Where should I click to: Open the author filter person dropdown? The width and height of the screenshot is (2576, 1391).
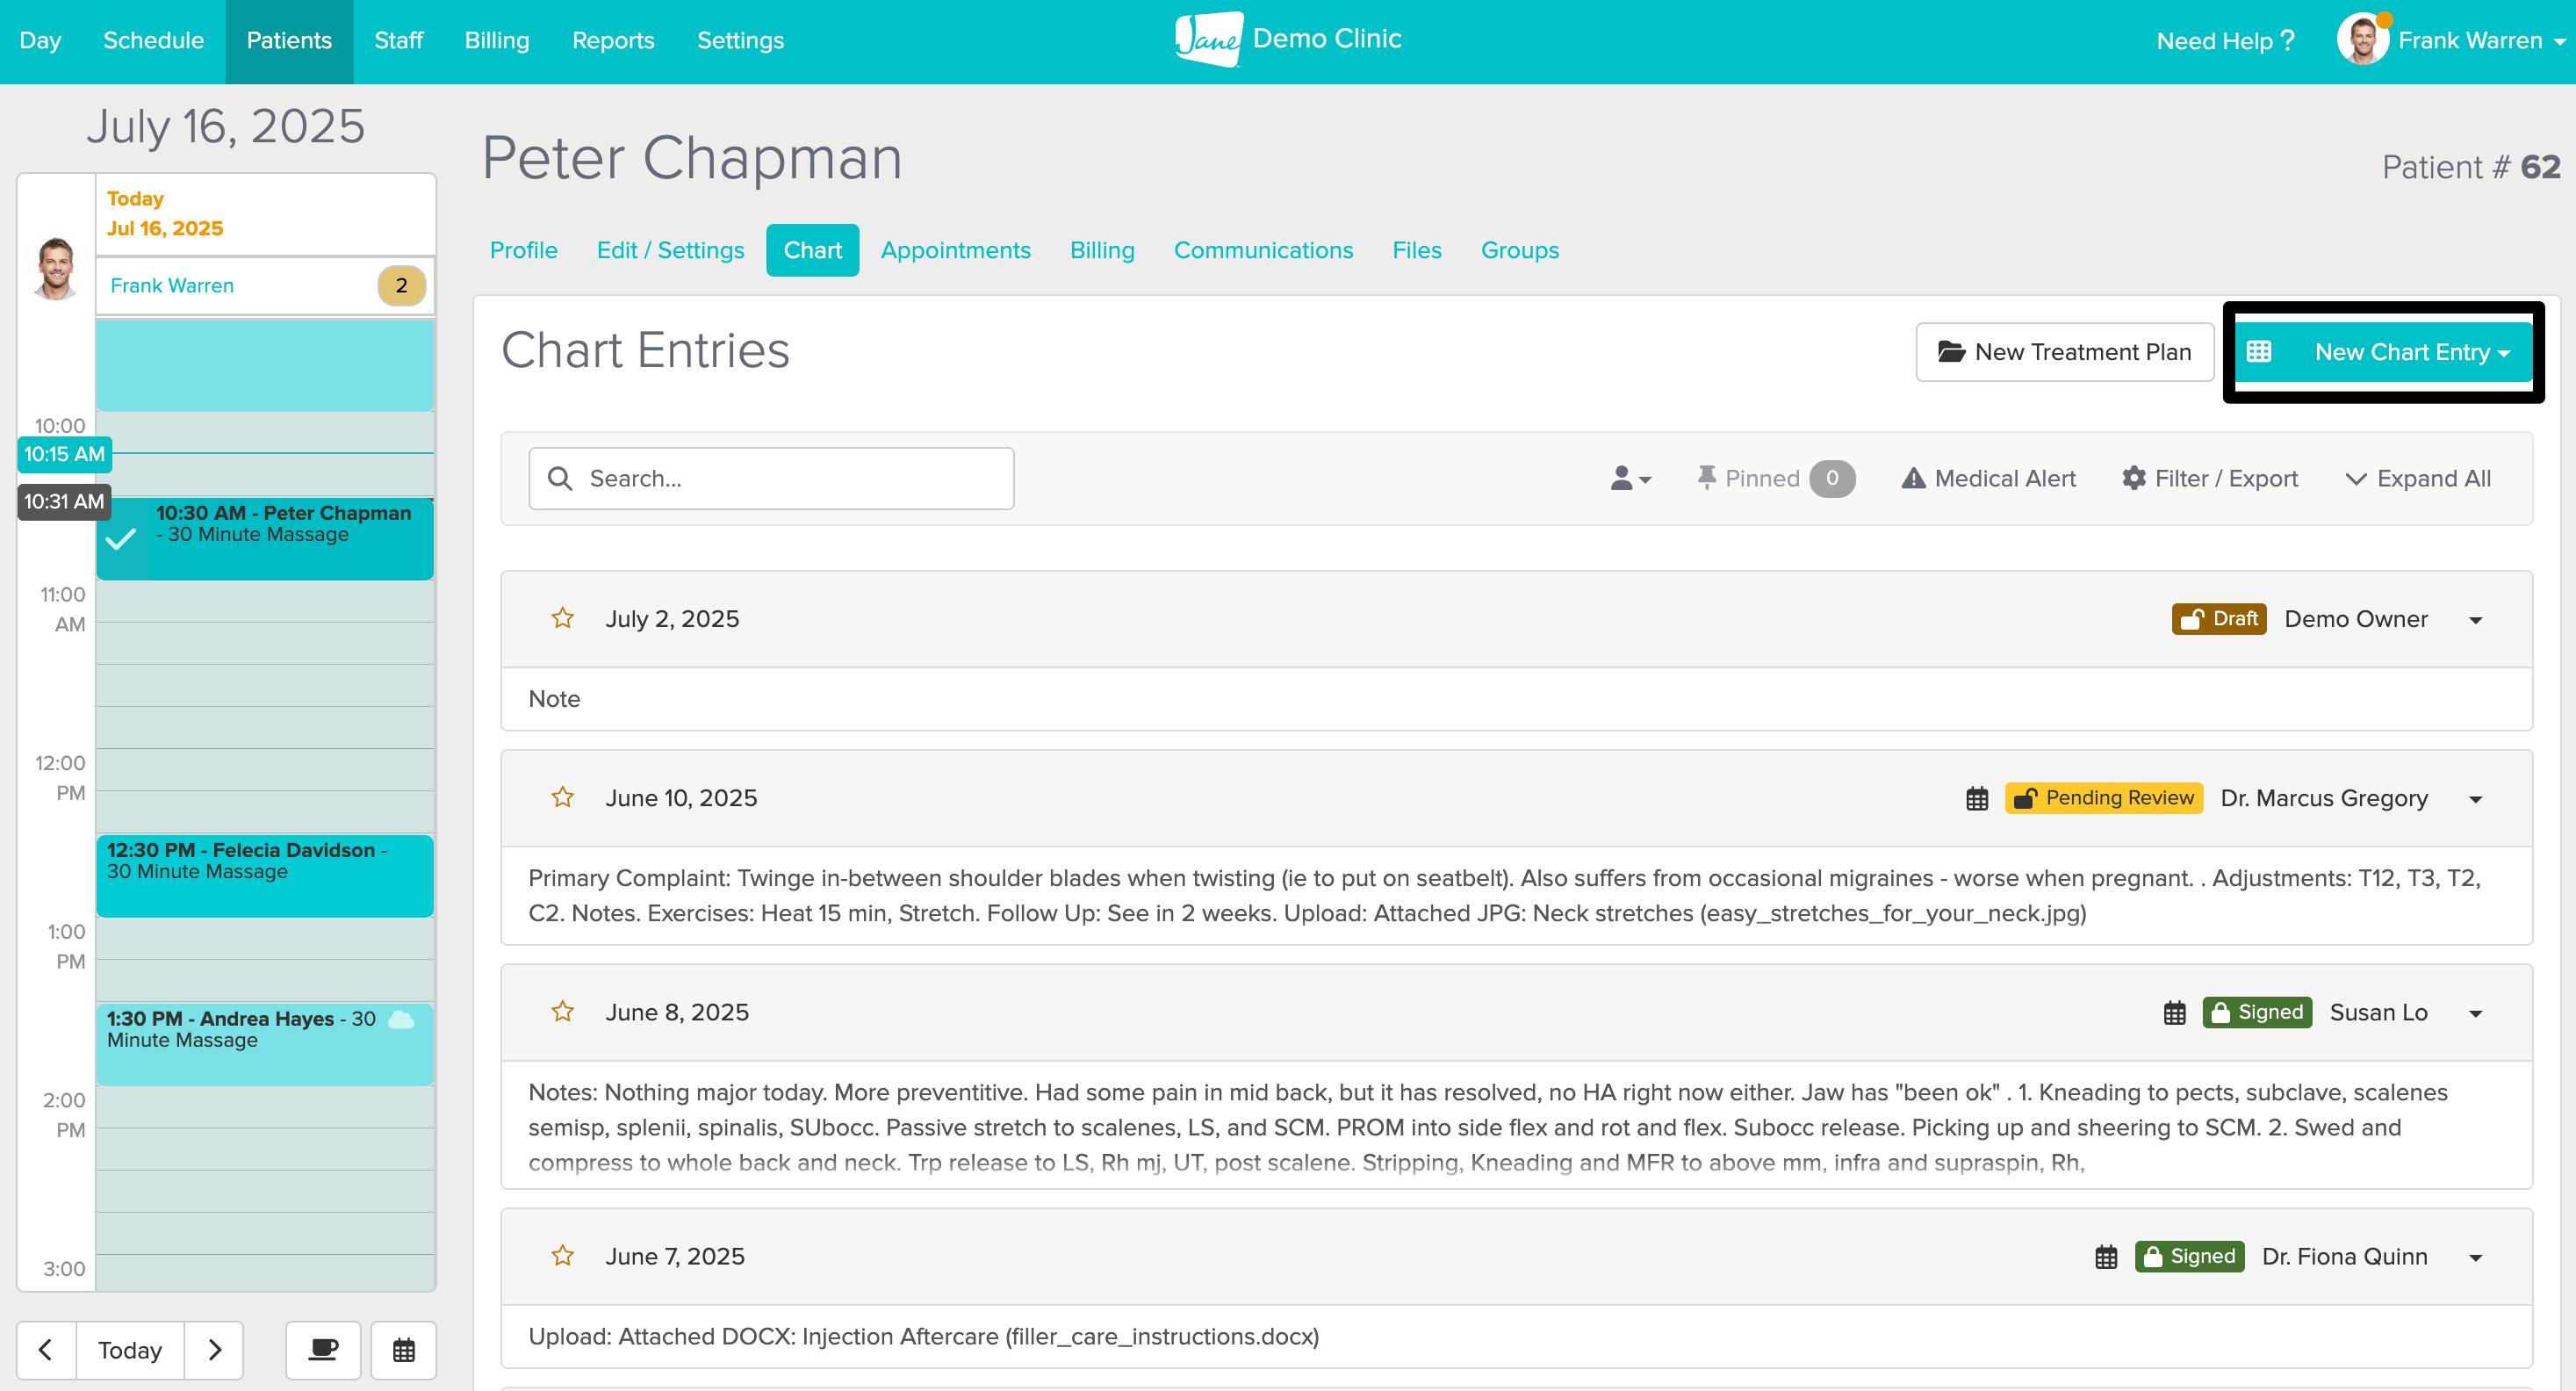pos(1630,478)
